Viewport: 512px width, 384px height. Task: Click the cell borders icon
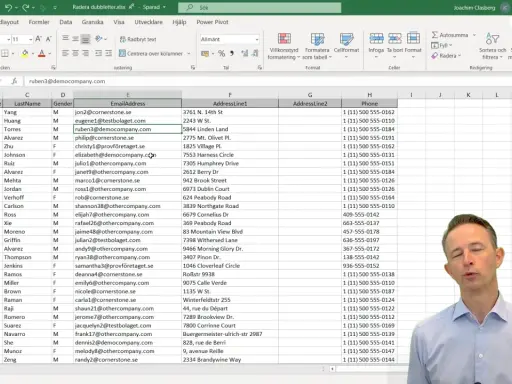point(5,53)
